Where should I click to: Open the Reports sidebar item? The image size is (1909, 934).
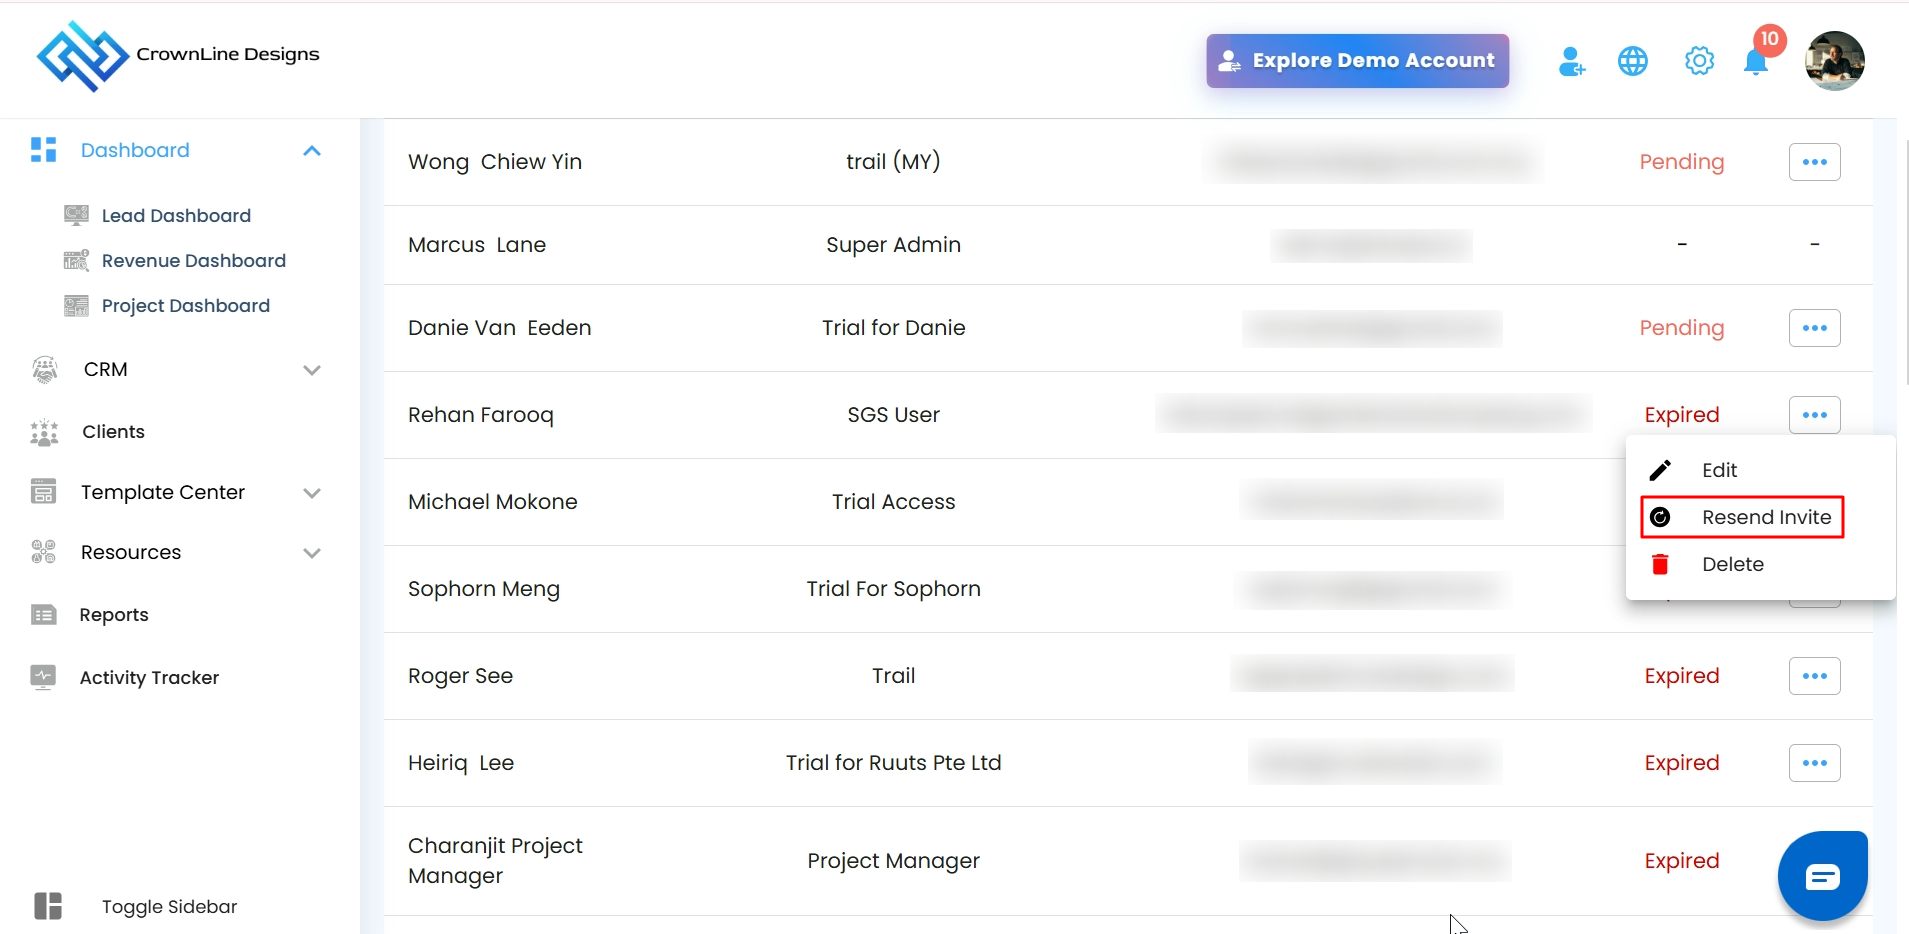click(x=114, y=614)
